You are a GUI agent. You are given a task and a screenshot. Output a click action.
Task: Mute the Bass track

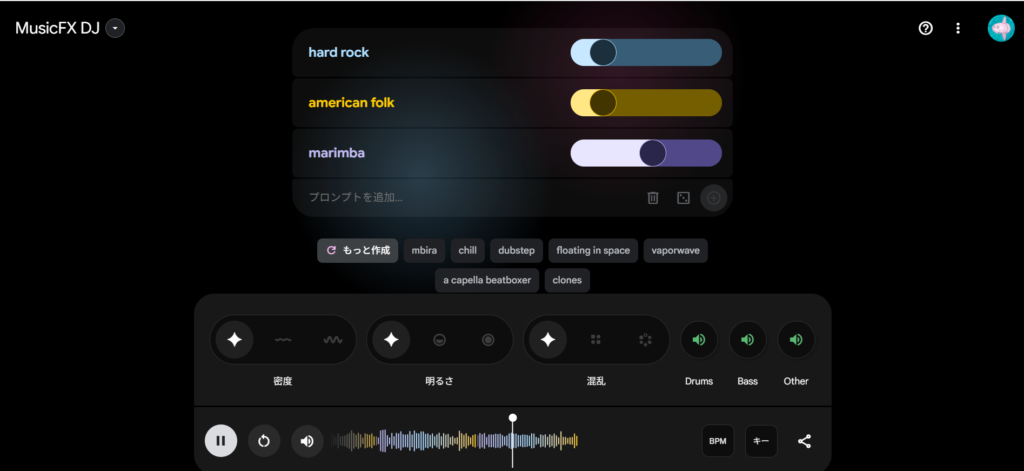[x=747, y=340]
